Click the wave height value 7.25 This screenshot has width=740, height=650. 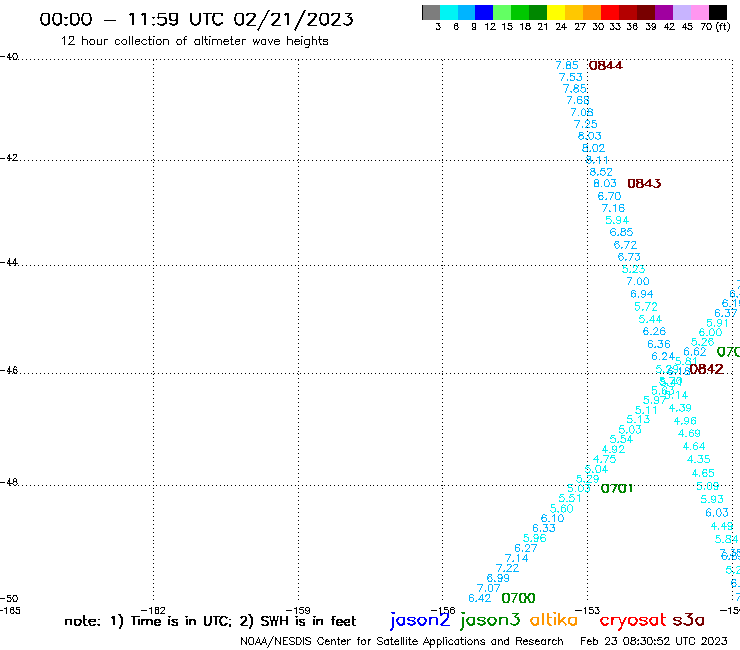click(586, 124)
